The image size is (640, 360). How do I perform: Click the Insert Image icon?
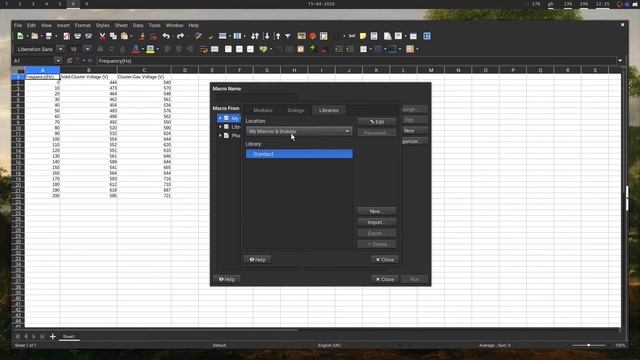coord(301,36)
